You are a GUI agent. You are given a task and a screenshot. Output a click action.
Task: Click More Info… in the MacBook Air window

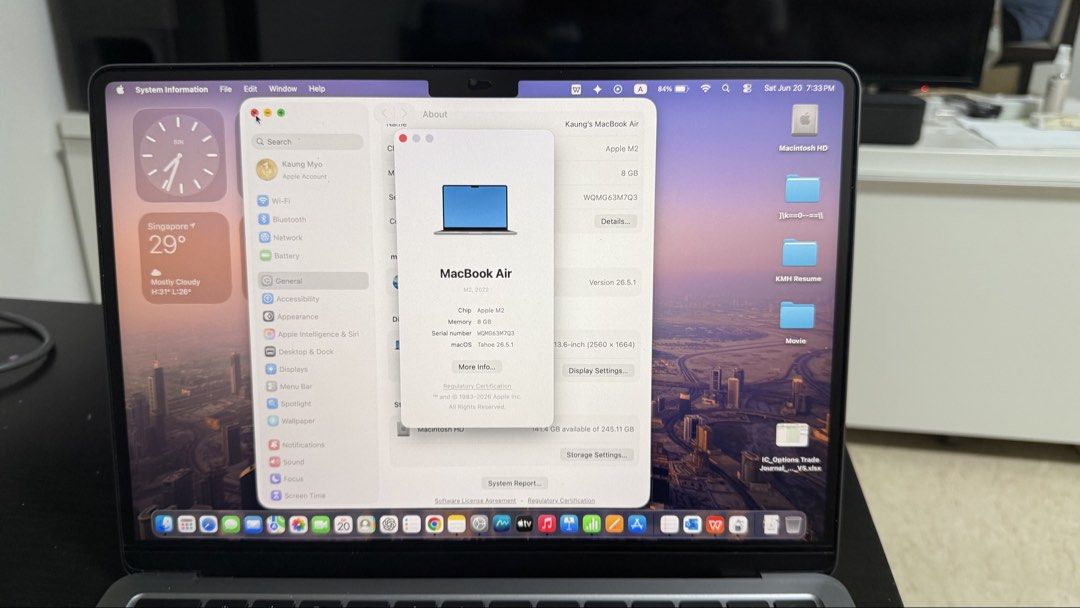(x=477, y=367)
